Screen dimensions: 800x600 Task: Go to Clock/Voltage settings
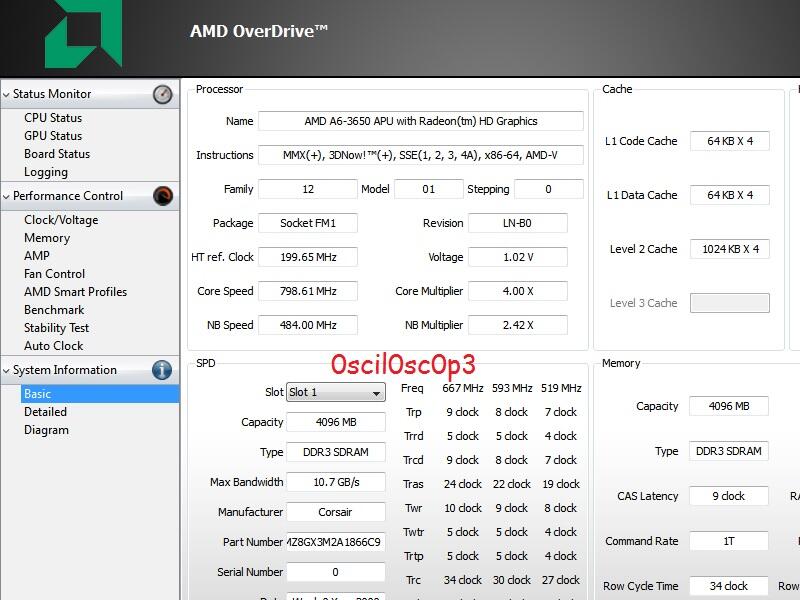point(61,220)
